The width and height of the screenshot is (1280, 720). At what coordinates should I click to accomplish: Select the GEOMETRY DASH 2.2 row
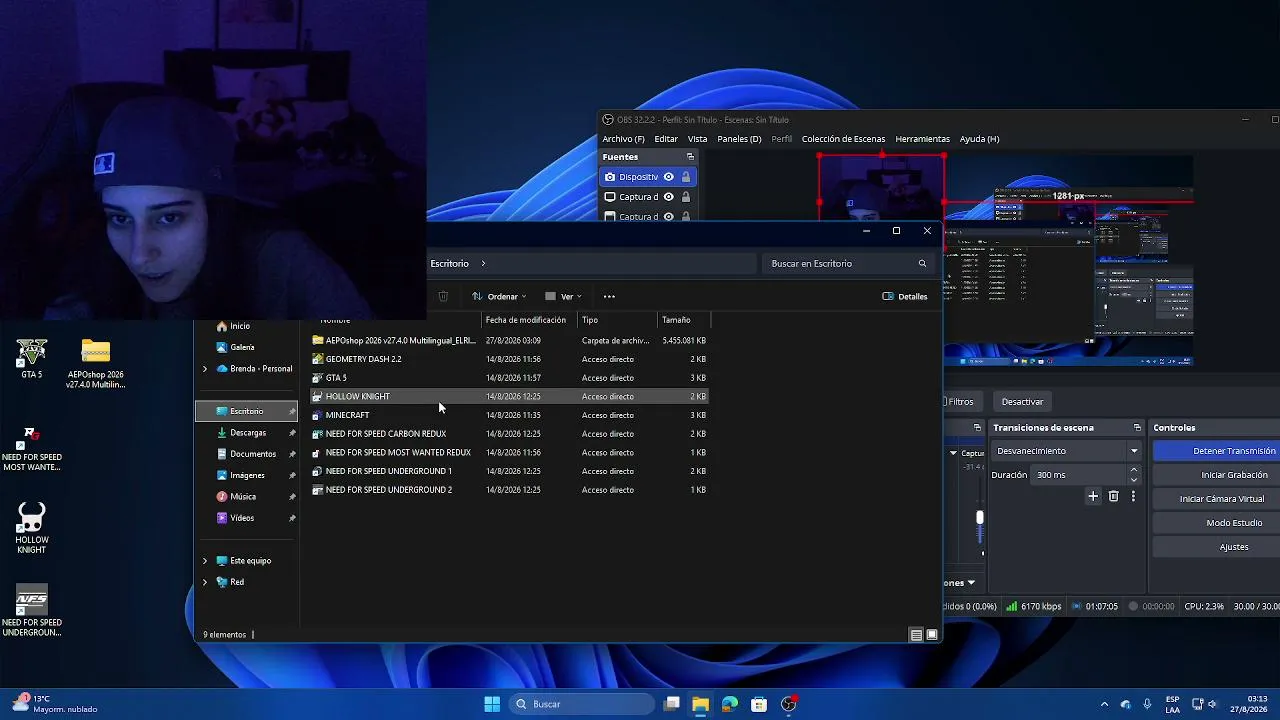[x=509, y=359]
